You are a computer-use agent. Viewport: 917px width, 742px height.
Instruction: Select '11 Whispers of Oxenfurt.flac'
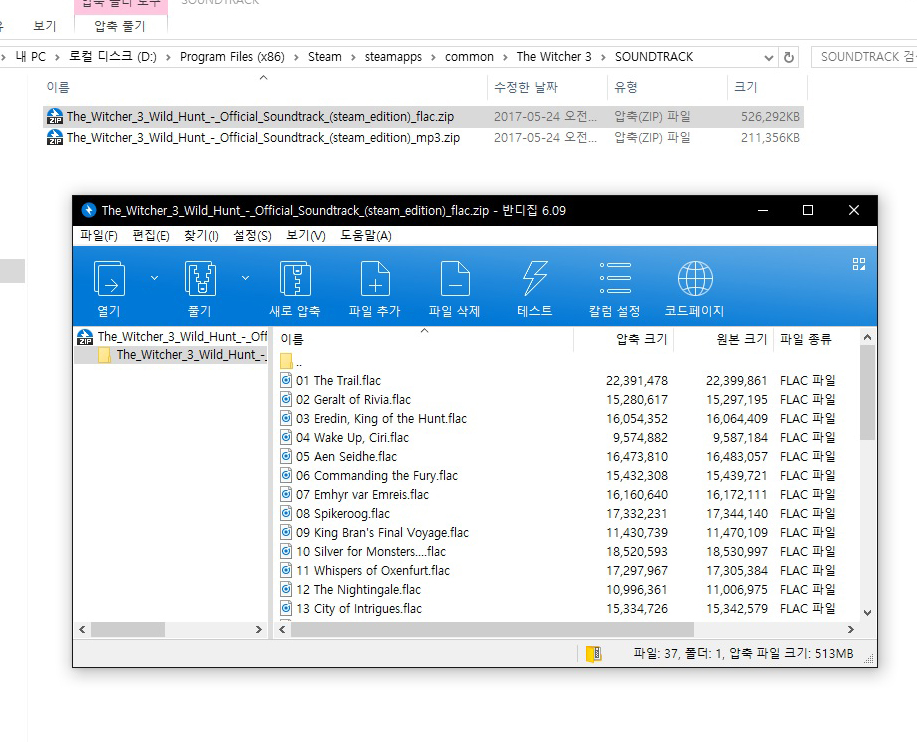coord(373,571)
